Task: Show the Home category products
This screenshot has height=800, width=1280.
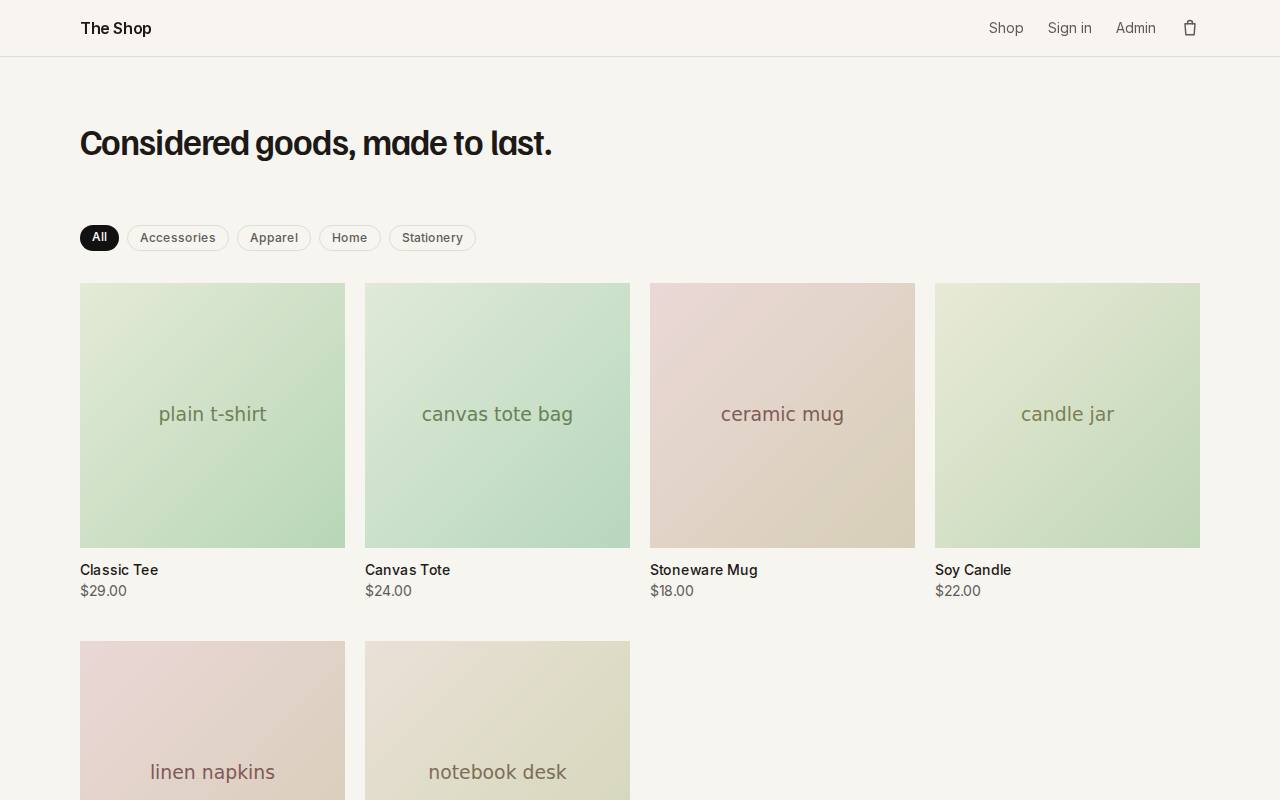Action: [x=350, y=238]
